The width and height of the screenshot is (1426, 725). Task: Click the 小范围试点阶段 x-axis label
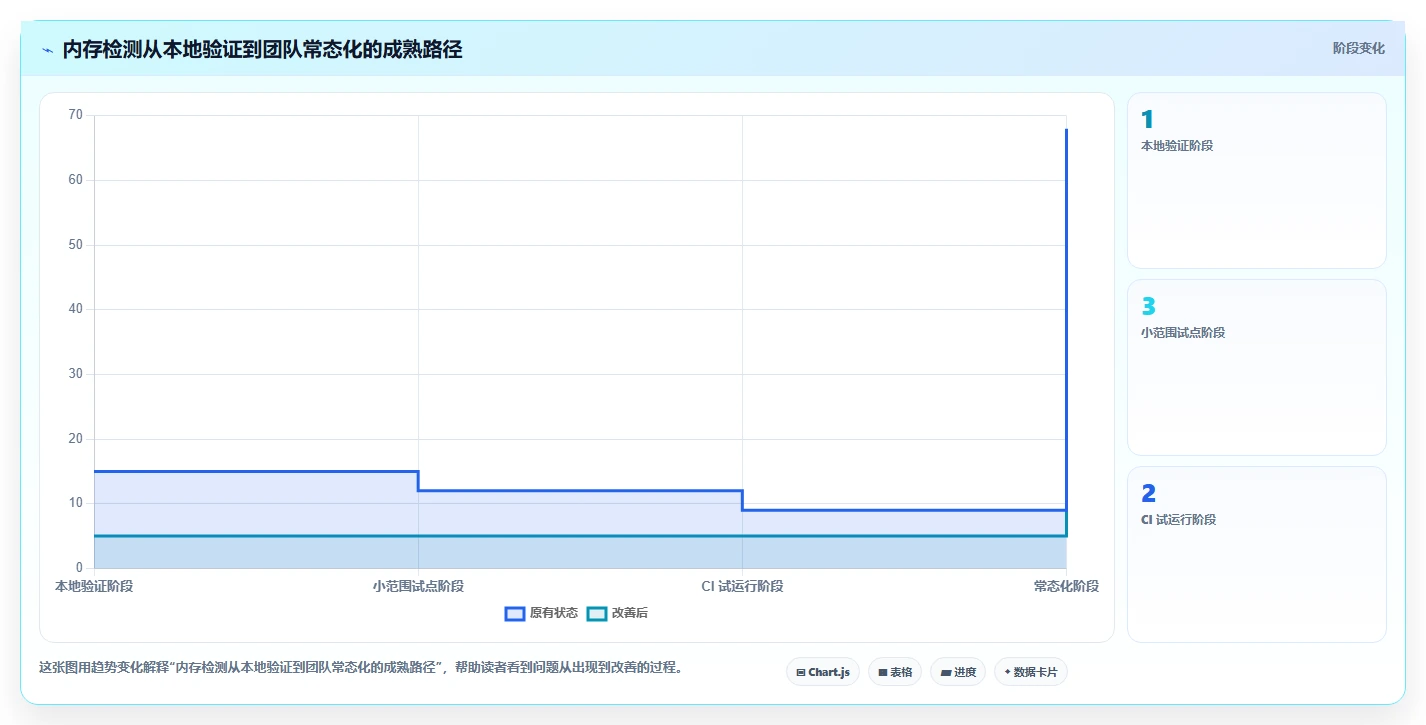(x=418, y=586)
